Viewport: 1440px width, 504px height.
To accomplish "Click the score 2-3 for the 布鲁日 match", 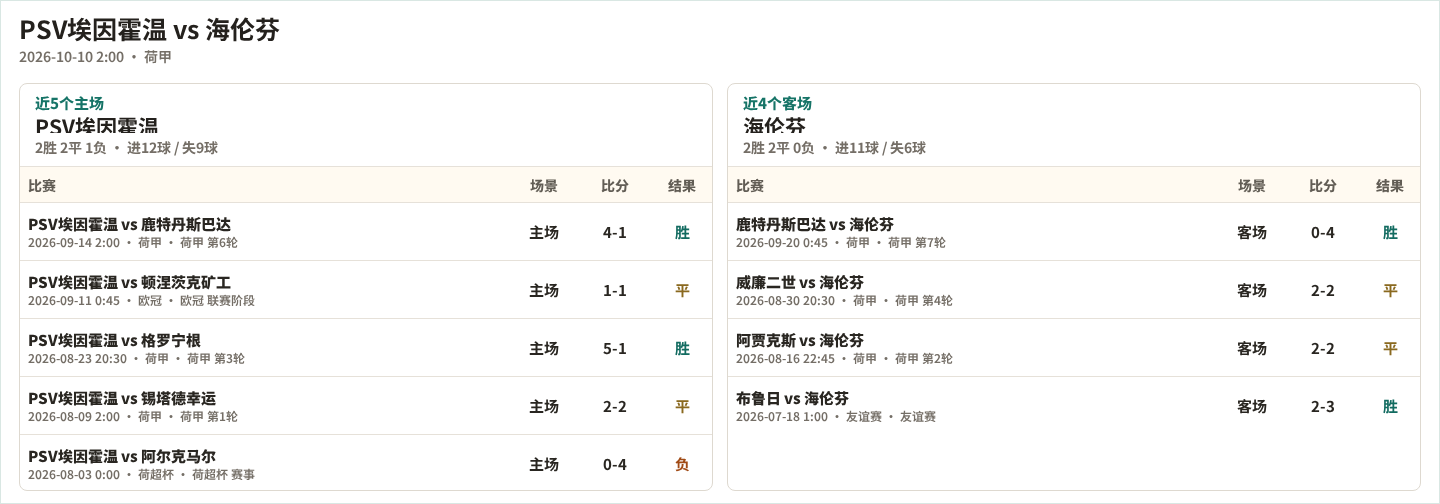I will coord(1323,407).
